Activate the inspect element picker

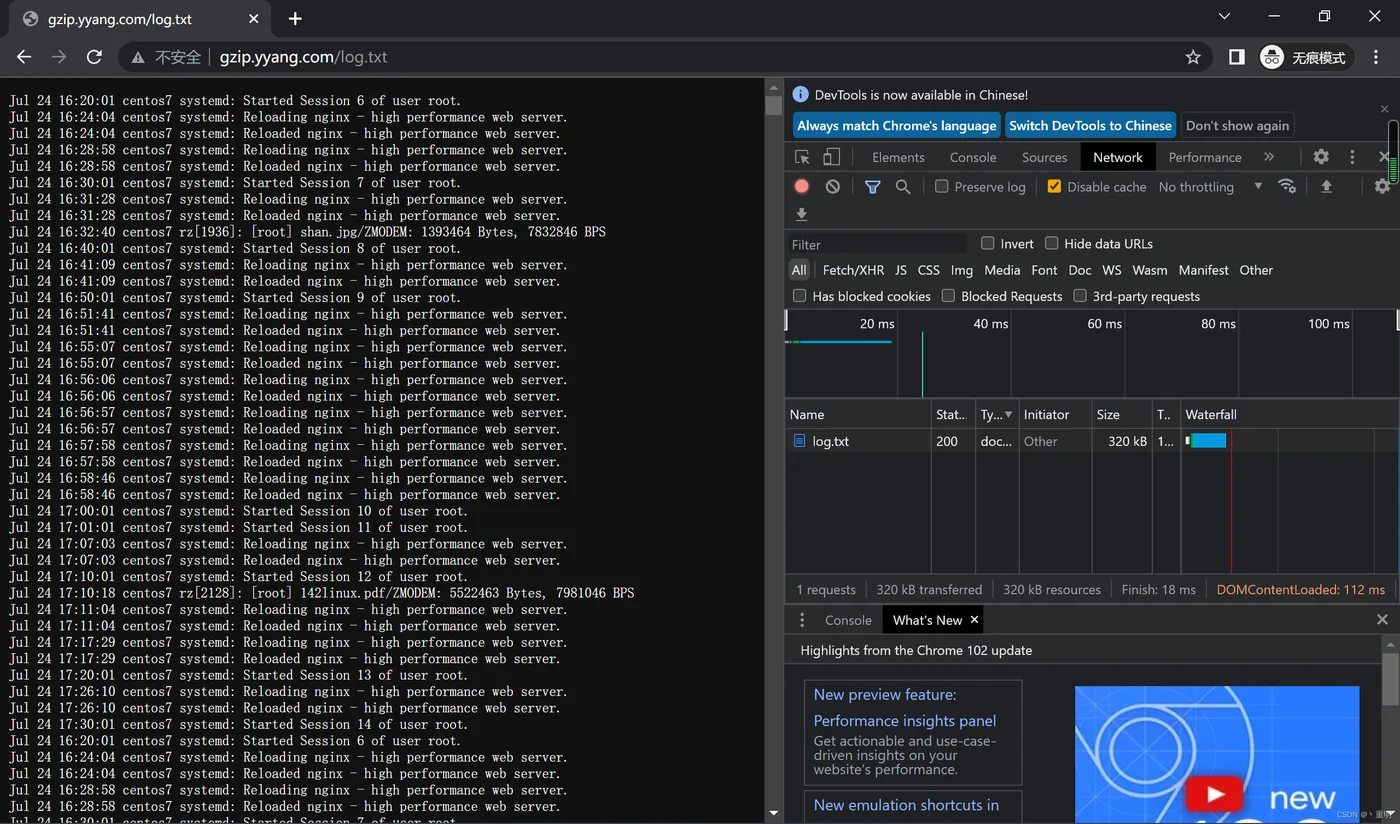802,157
